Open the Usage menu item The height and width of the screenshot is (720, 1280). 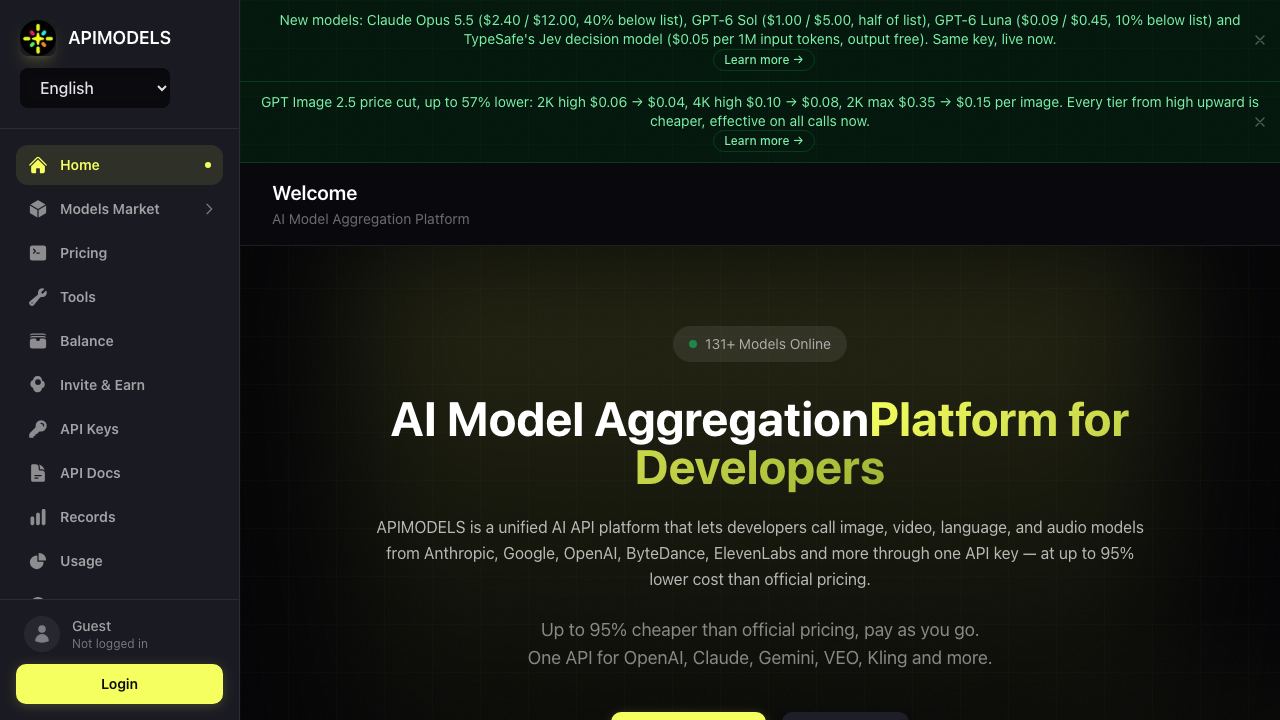pyautogui.click(x=119, y=561)
